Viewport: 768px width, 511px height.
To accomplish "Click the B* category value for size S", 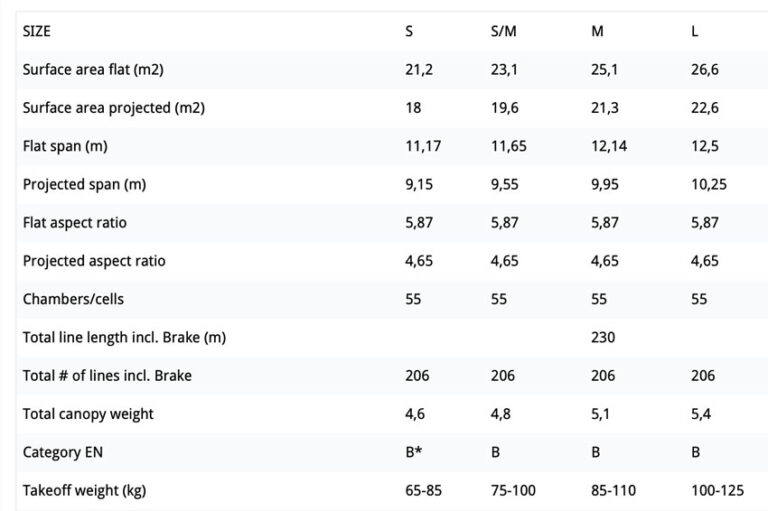I will 414,452.
